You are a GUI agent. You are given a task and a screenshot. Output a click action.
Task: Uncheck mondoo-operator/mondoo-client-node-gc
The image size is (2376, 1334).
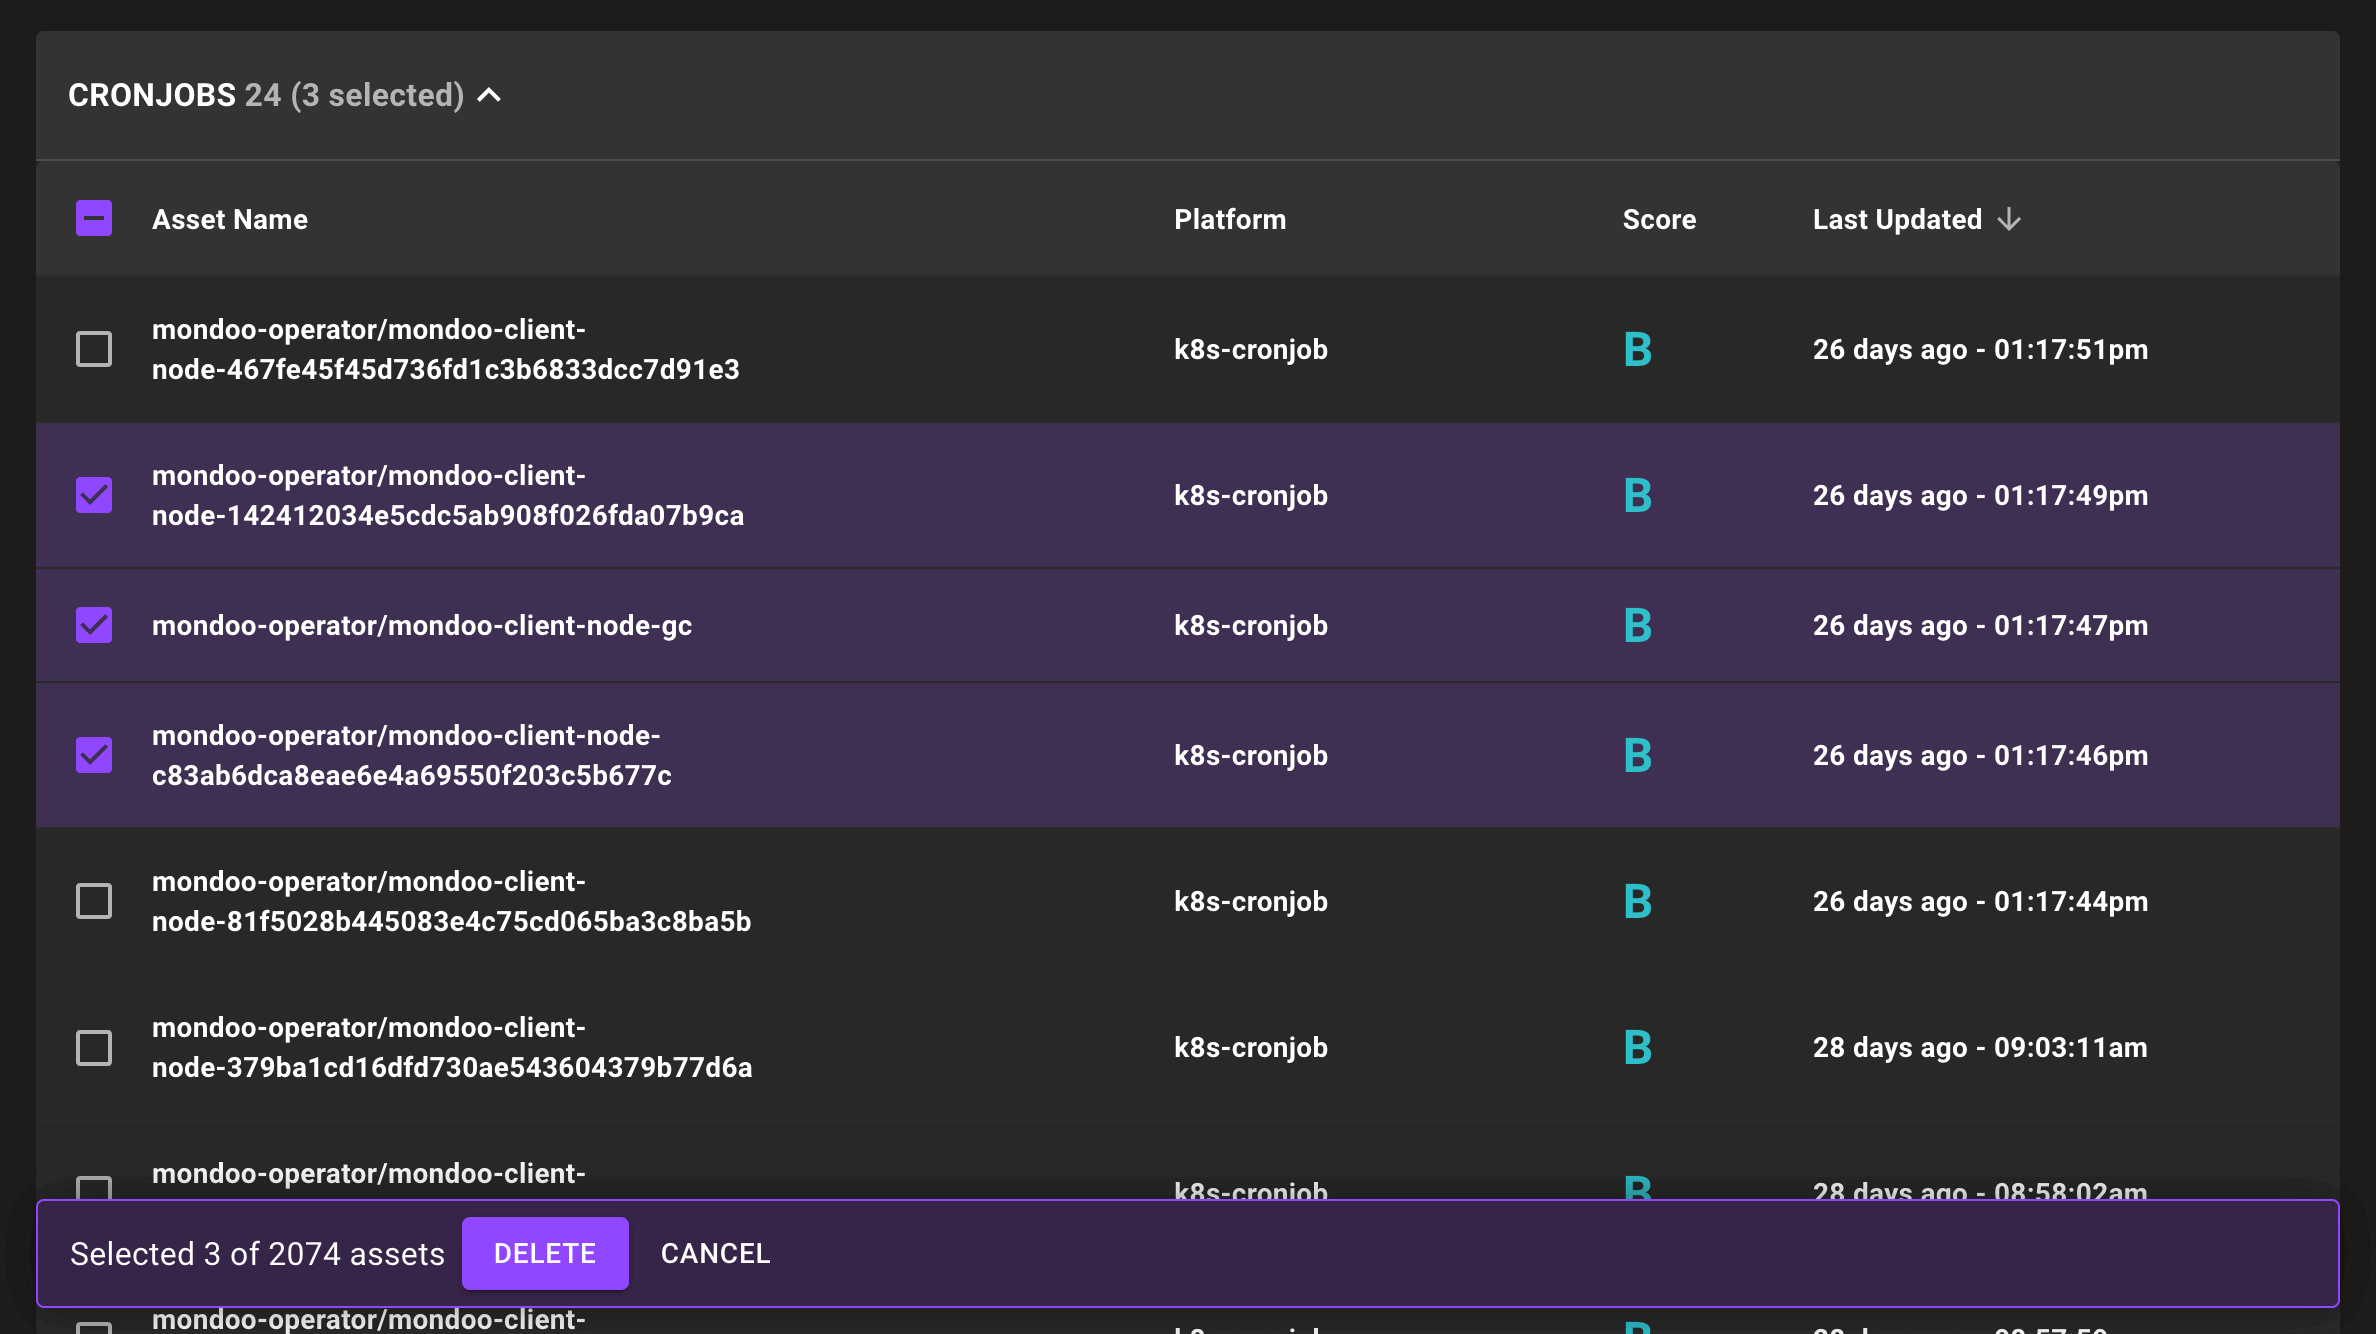click(x=93, y=625)
